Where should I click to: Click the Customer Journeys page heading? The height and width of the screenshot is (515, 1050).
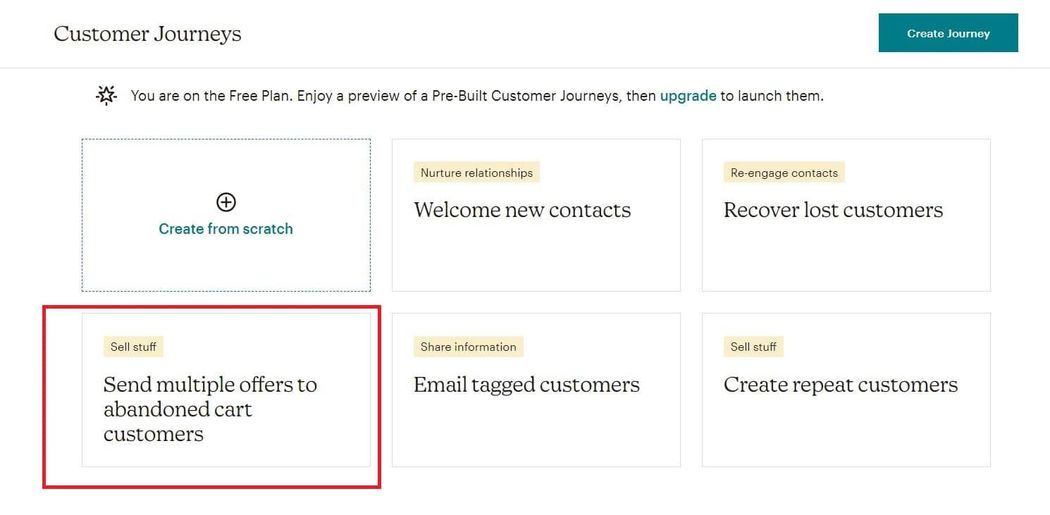pos(148,34)
